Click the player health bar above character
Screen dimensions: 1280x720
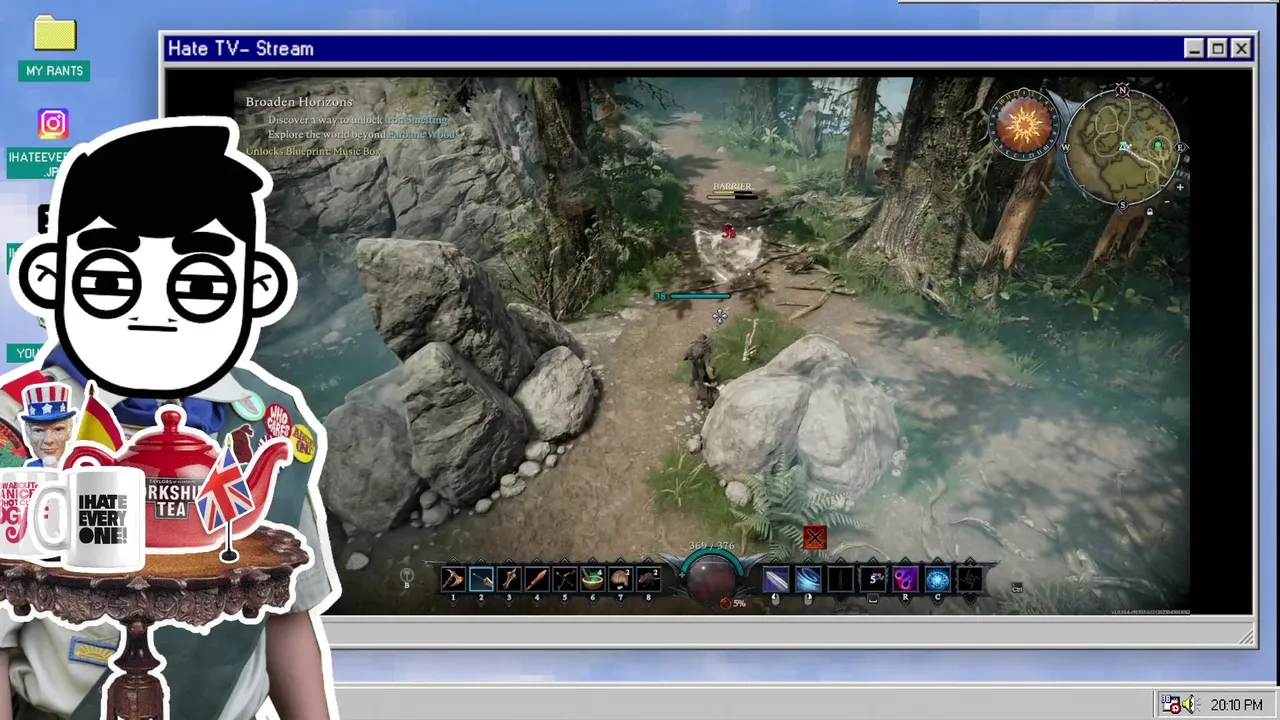[x=699, y=296]
